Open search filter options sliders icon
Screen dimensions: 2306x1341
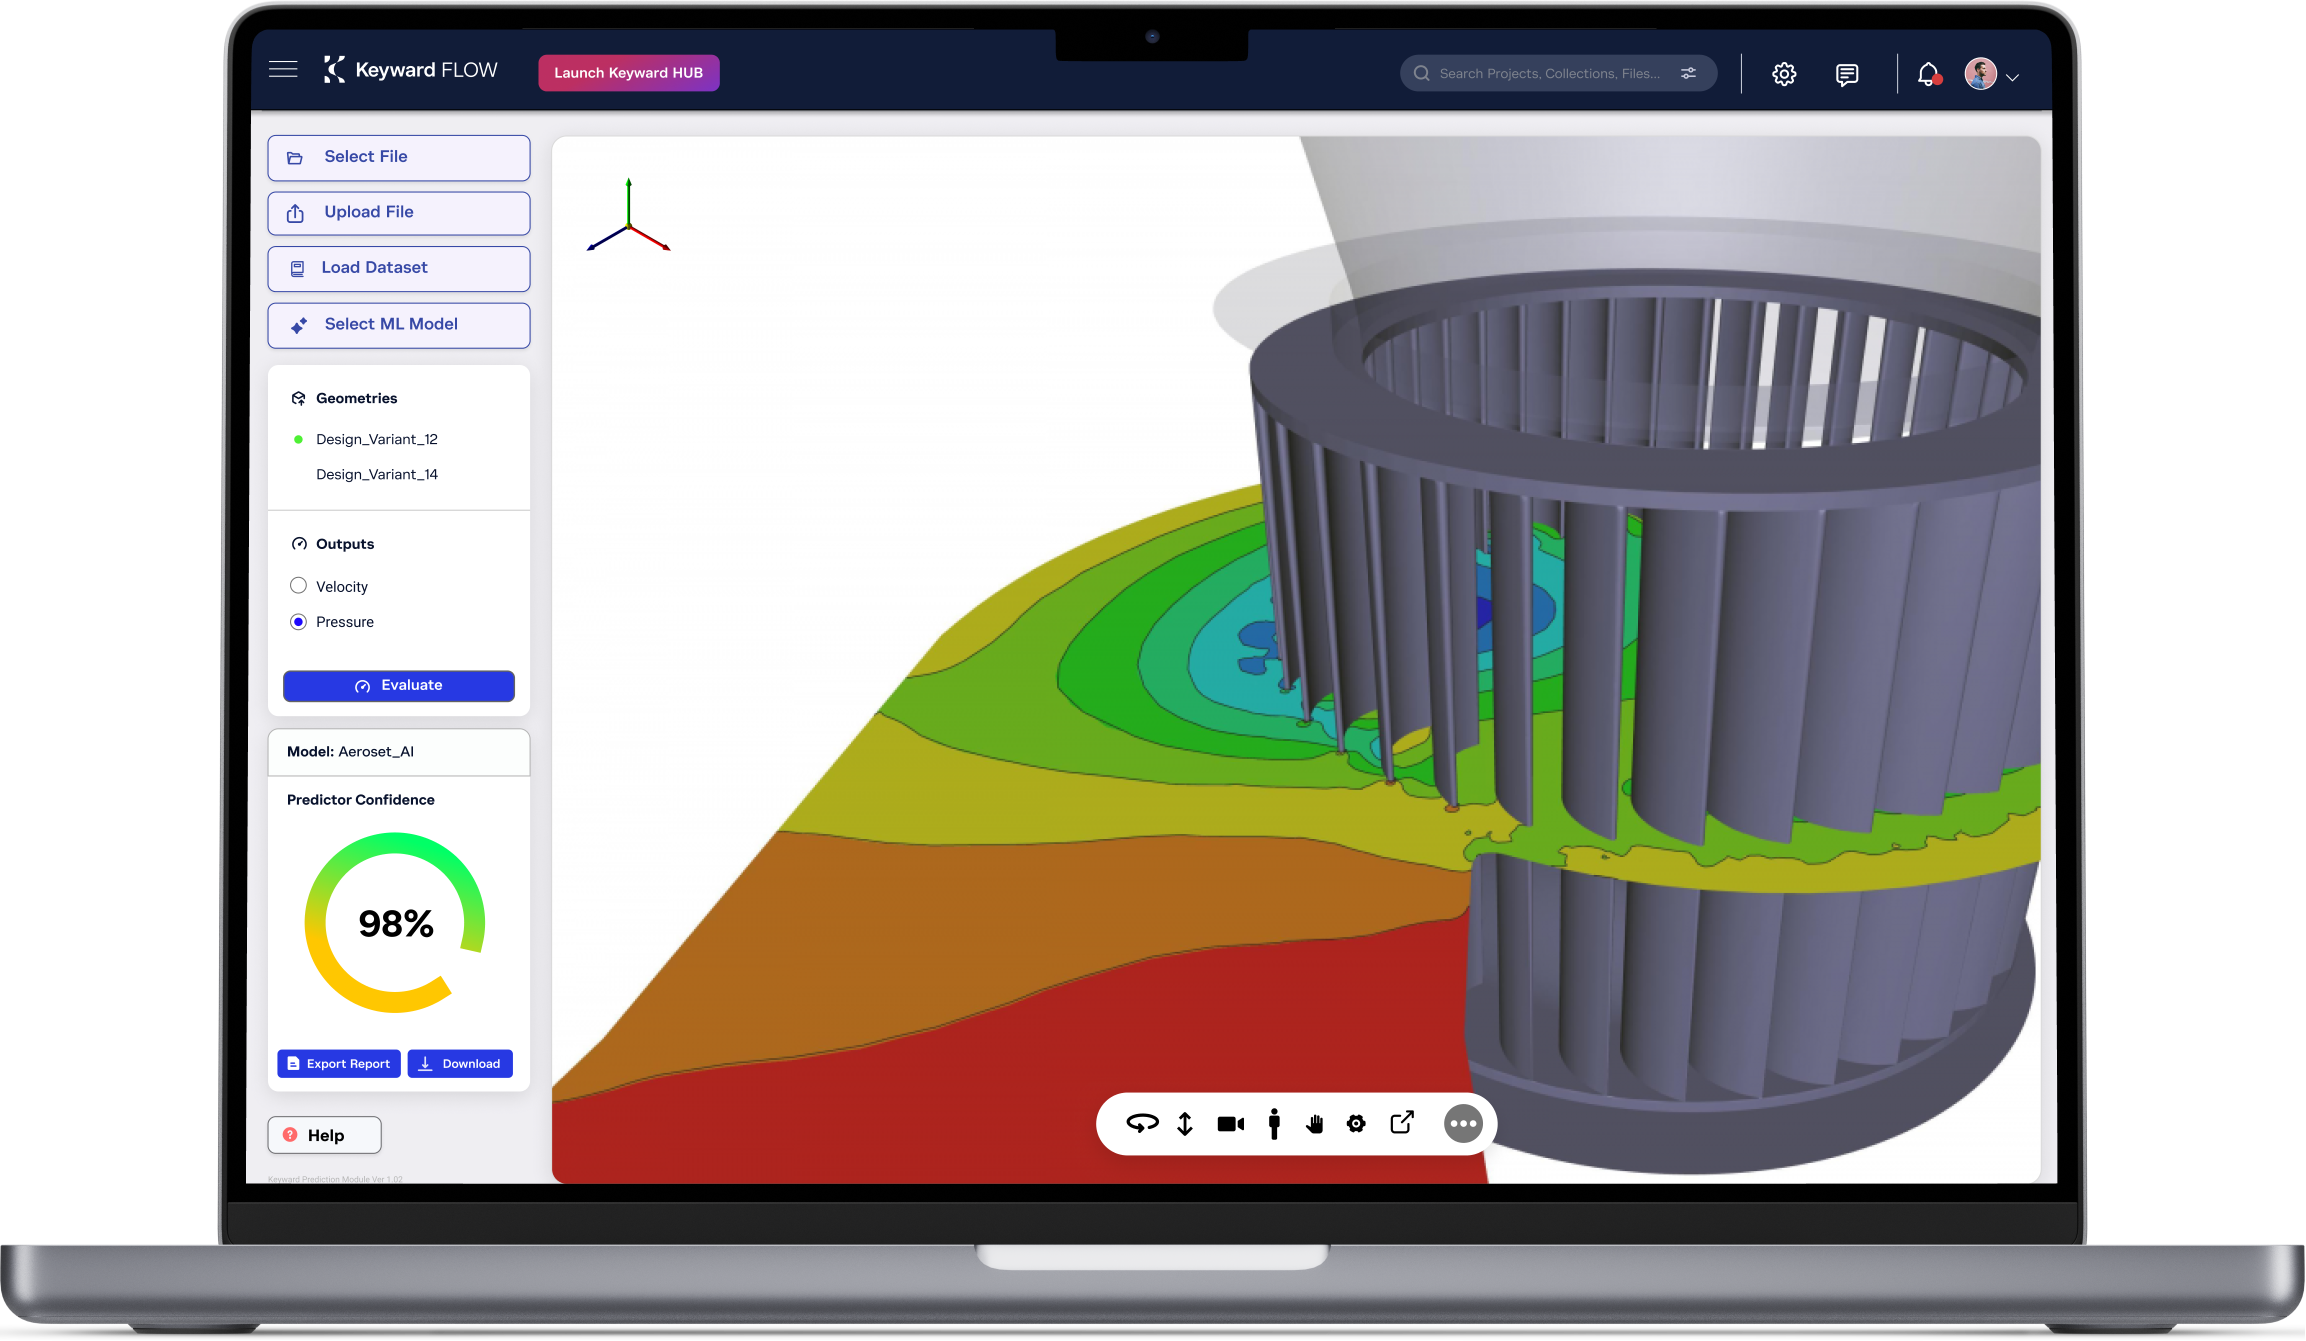pyautogui.click(x=1688, y=73)
